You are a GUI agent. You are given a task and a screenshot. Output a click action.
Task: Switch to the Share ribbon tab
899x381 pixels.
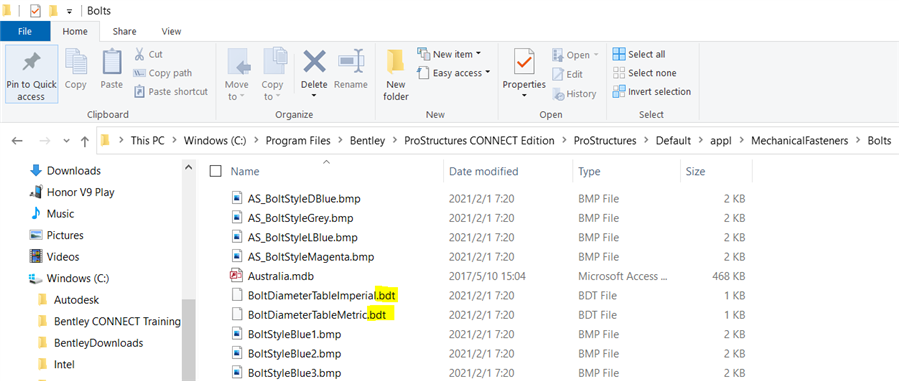[x=124, y=32]
